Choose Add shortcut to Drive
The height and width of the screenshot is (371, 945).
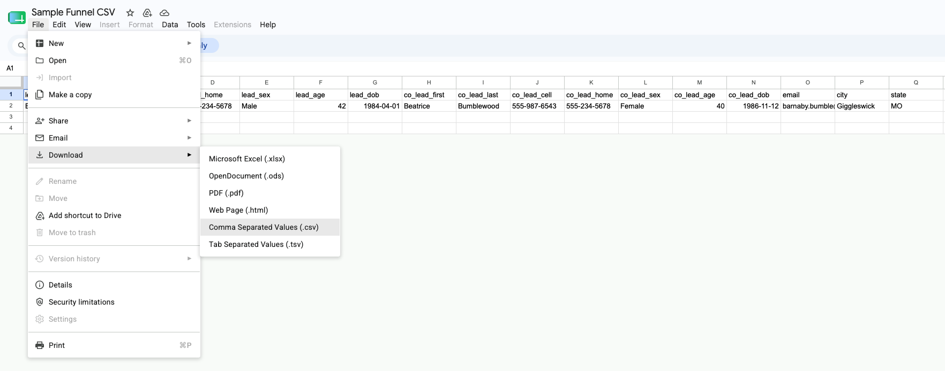coord(114,216)
